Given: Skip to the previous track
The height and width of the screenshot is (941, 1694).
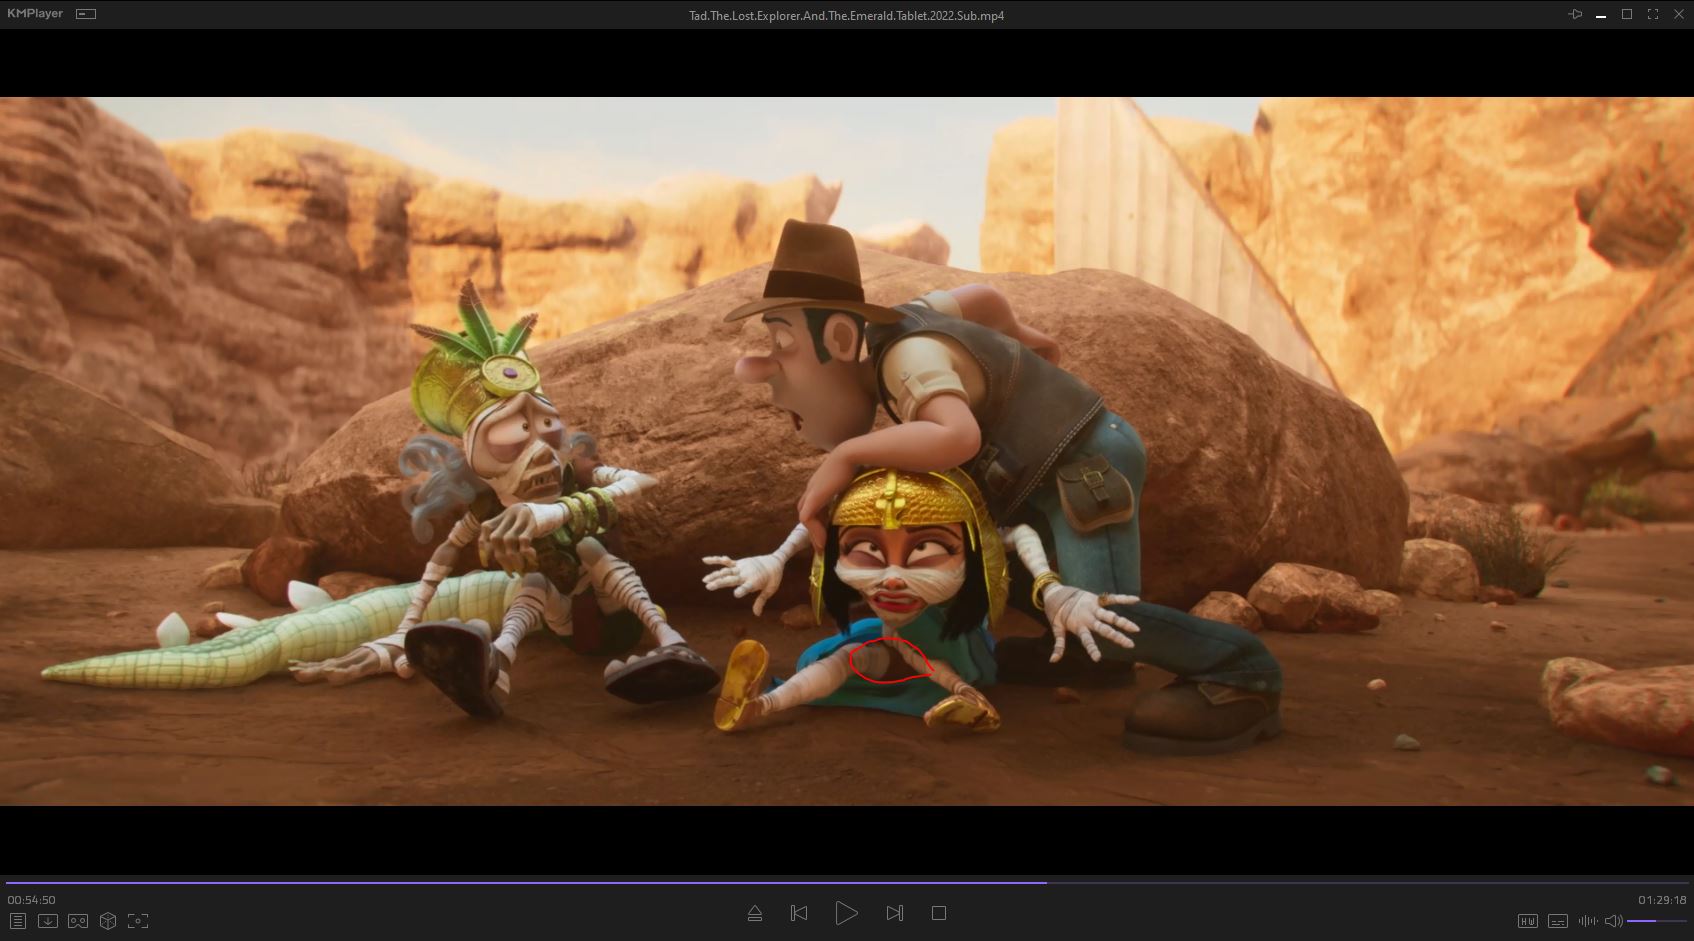Looking at the screenshot, I should point(799,913).
